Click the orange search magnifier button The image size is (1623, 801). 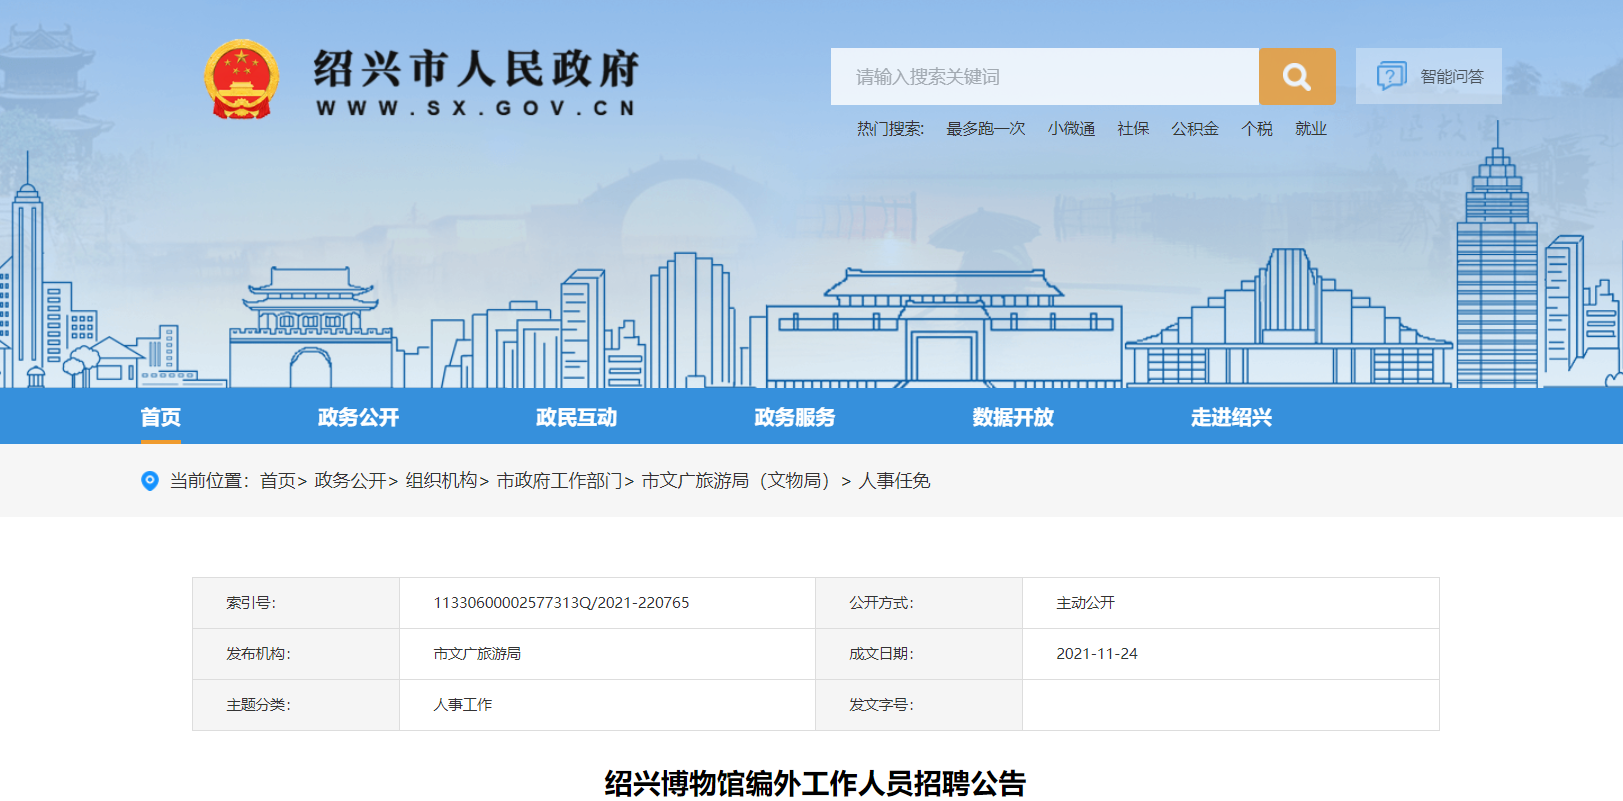1297,76
